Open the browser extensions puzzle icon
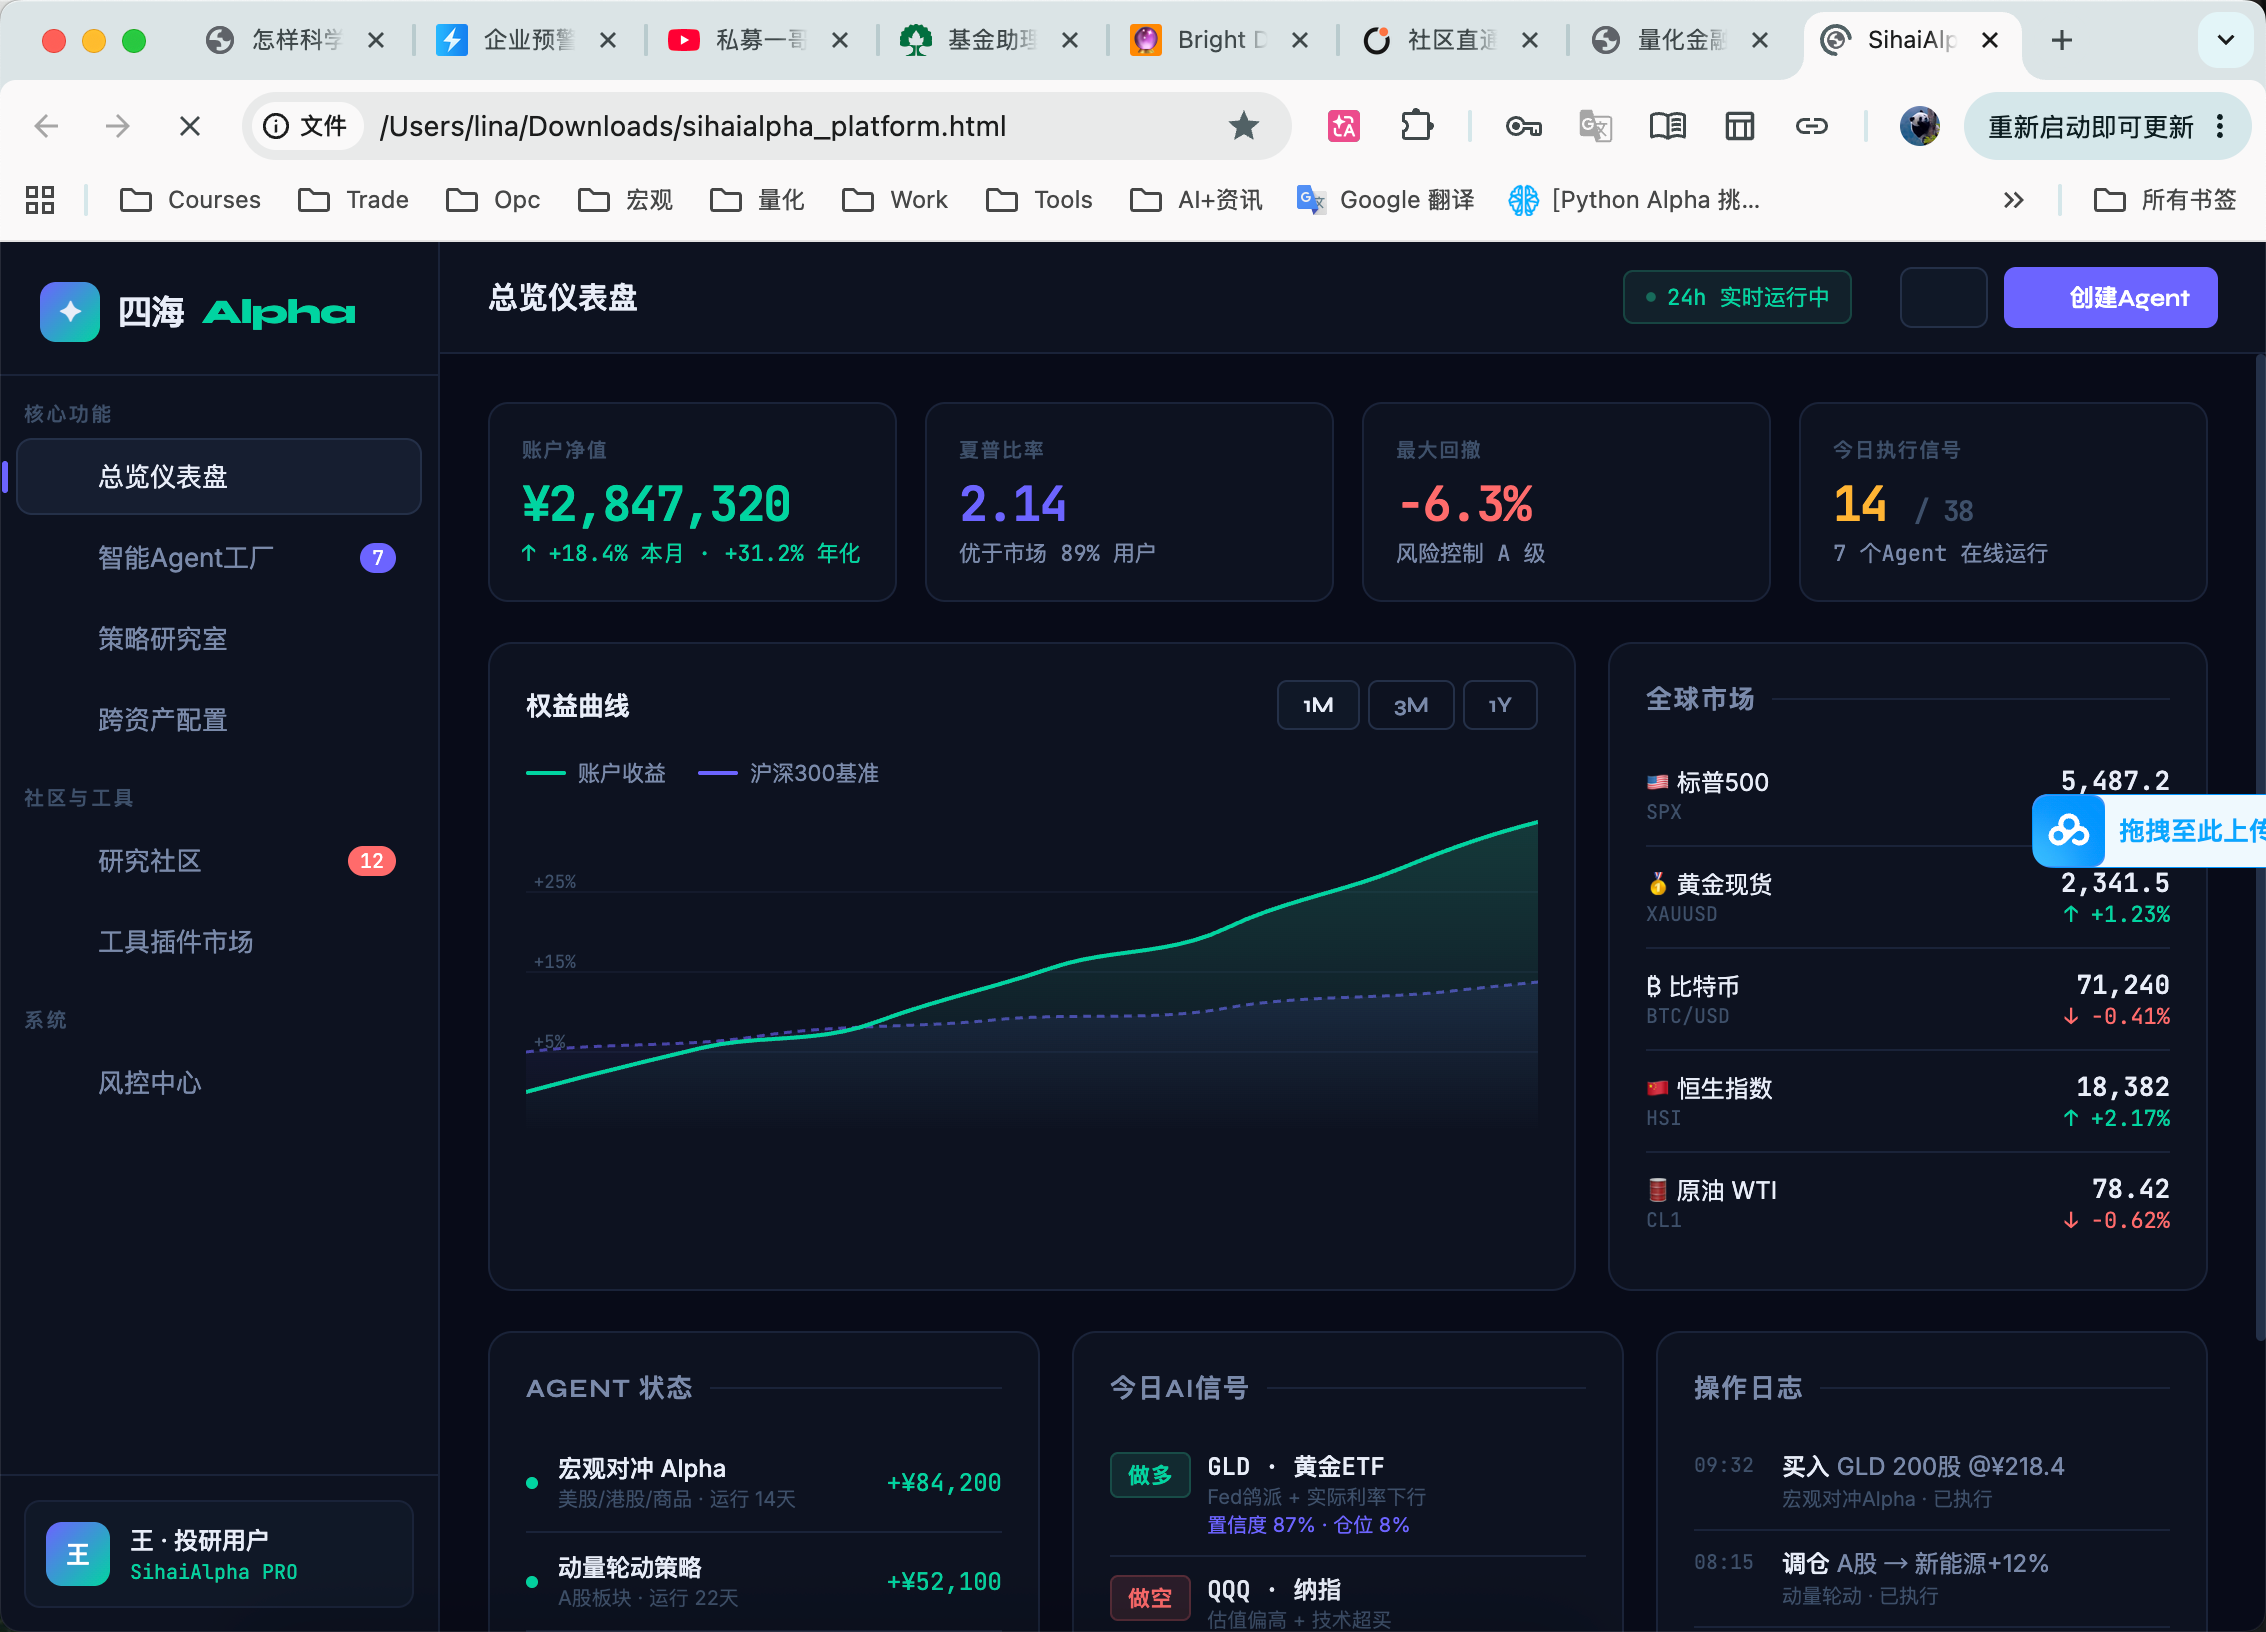 pos(1416,126)
